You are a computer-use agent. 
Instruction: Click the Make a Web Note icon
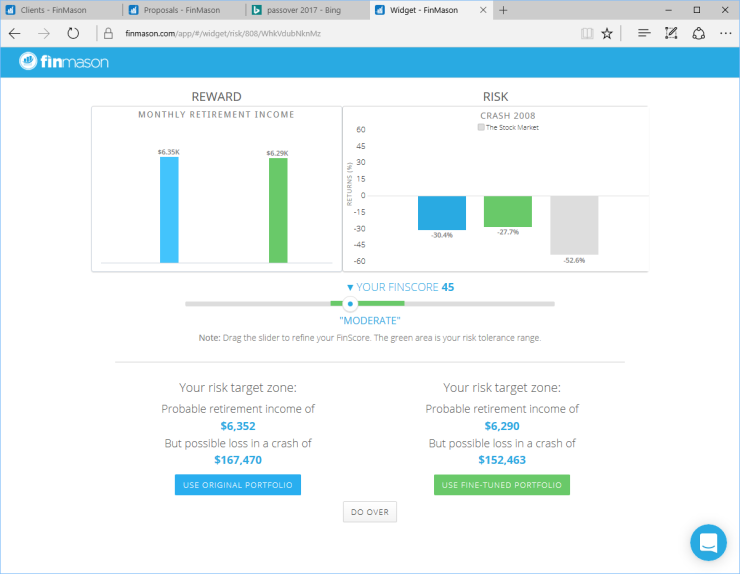pyautogui.click(x=671, y=33)
